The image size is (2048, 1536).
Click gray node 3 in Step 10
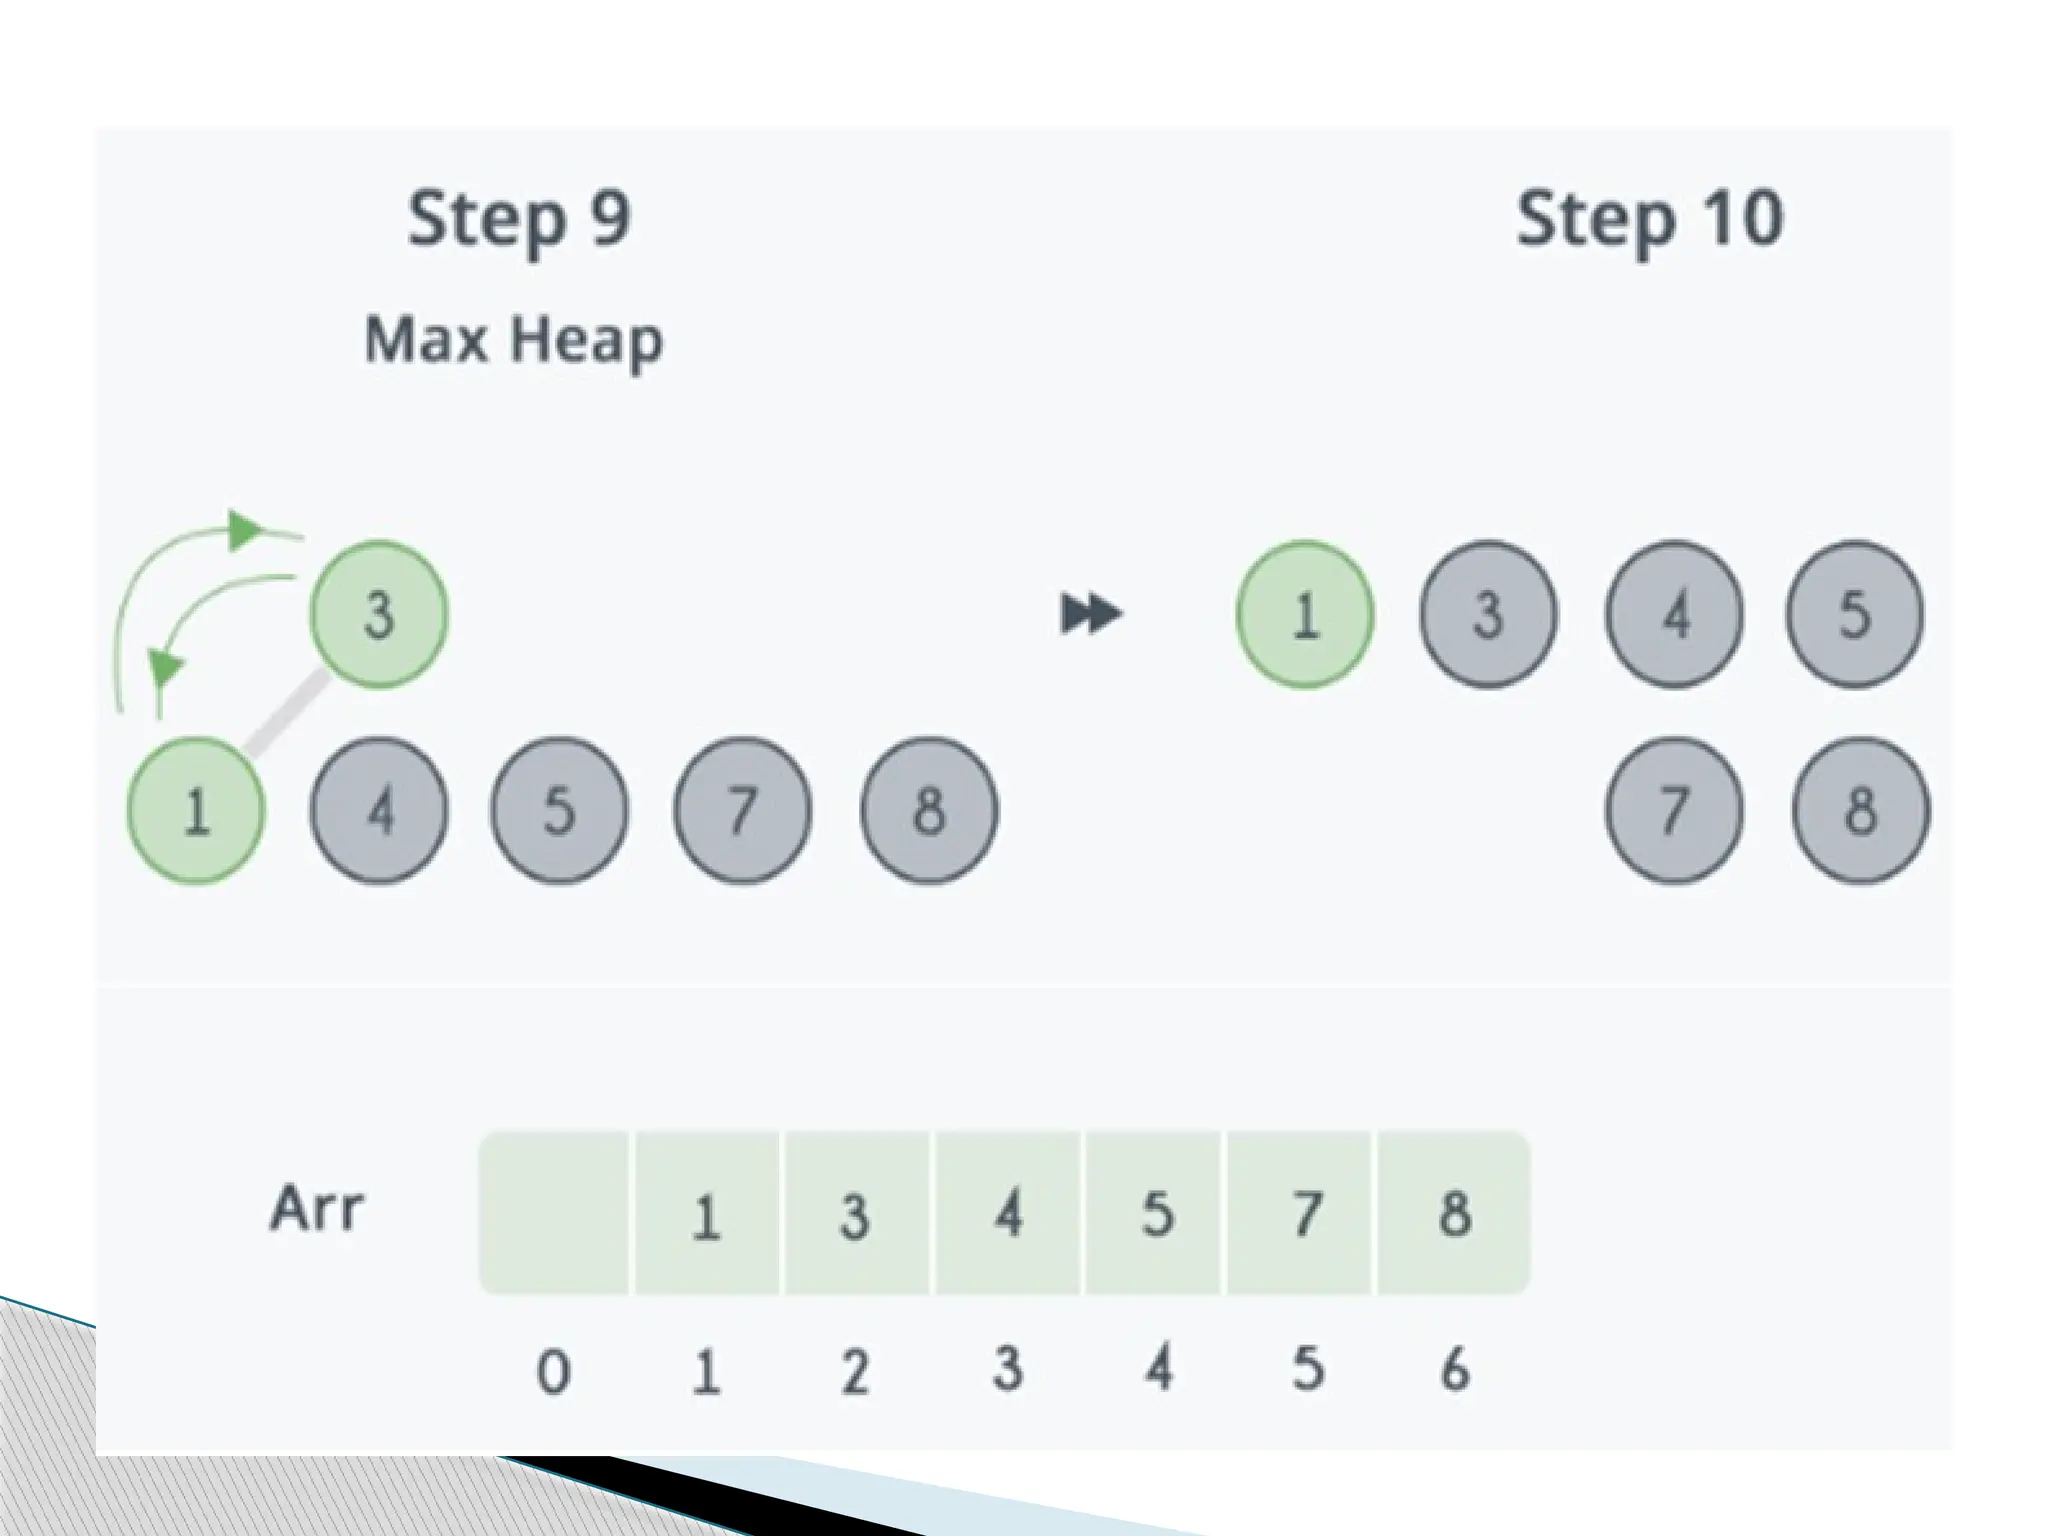click(x=1488, y=614)
